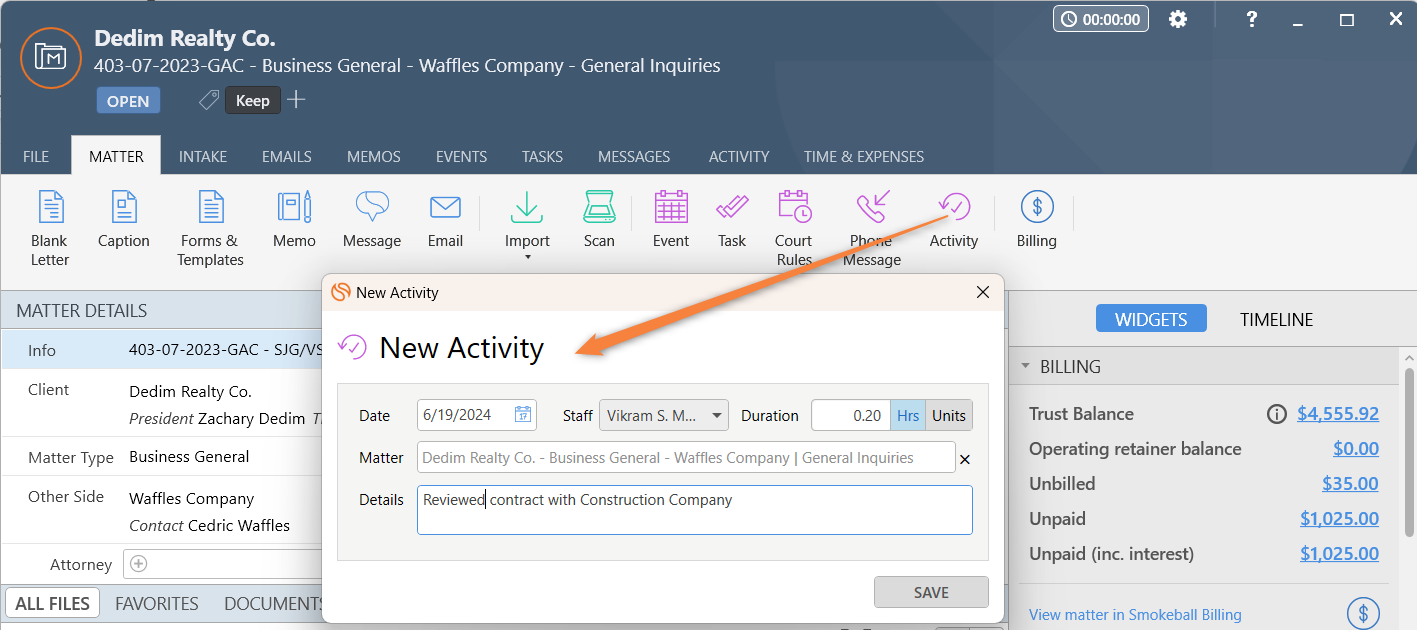This screenshot has width=1417, height=630.
Task: Select the Info row in Matter Details
Action: point(160,350)
